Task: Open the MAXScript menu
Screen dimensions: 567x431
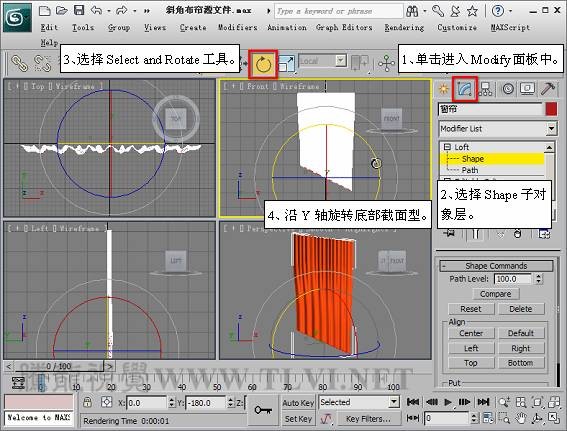Action: (x=510, y=27)
